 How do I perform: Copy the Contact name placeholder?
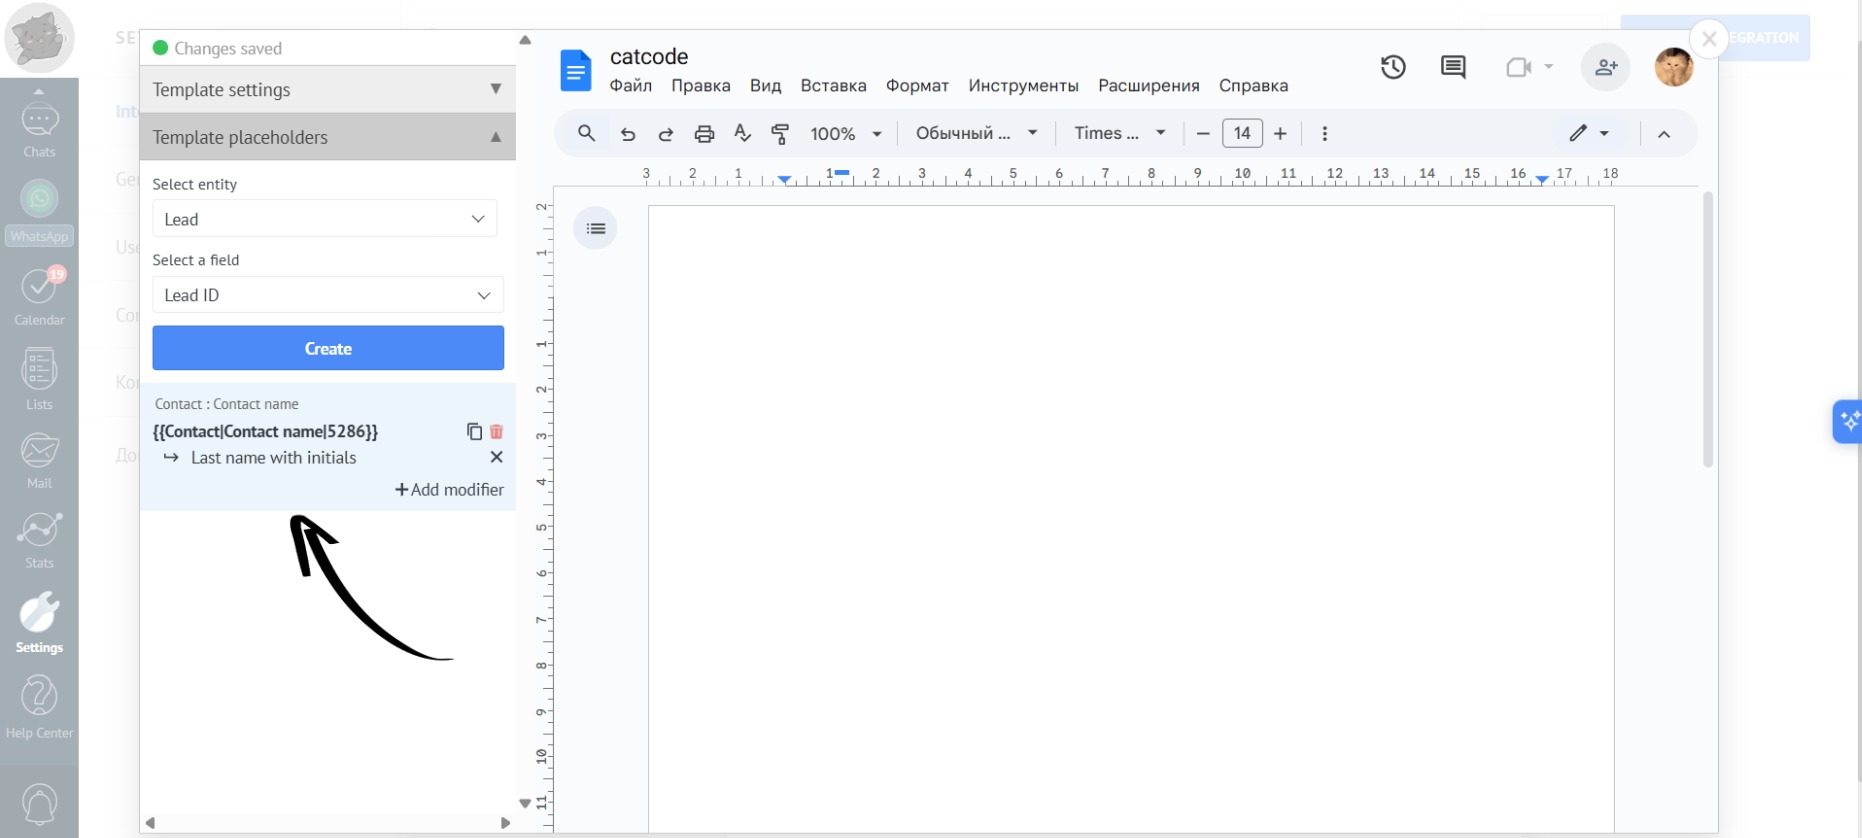(x=474, y=432)
